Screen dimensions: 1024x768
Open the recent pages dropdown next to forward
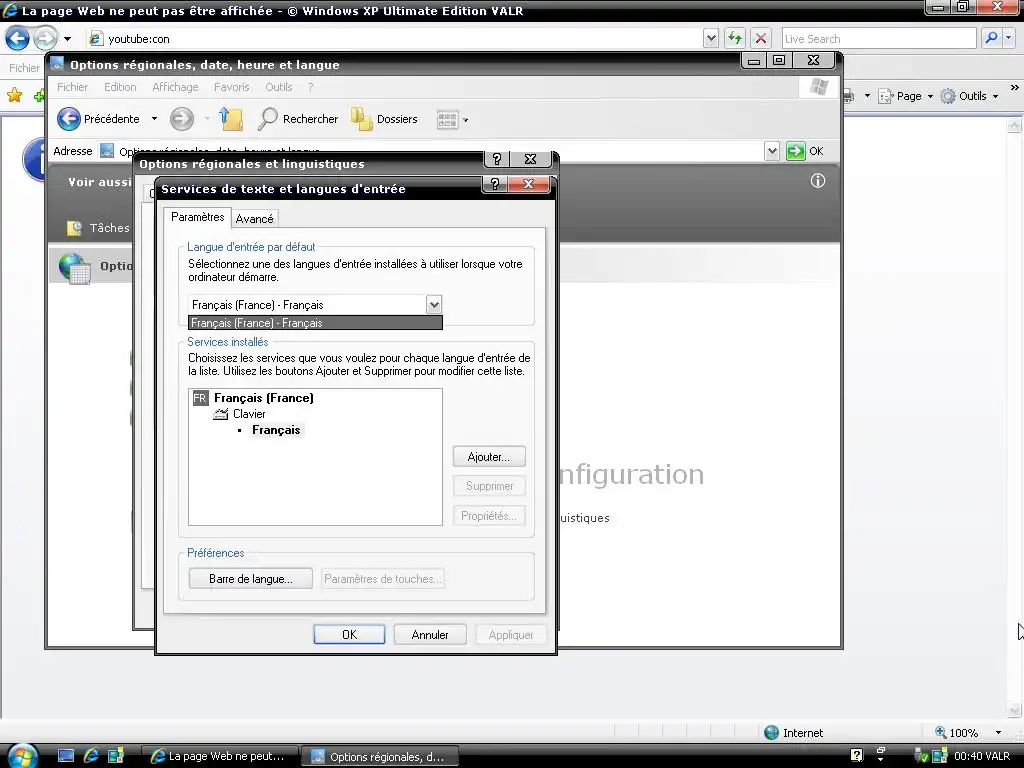coord(67,39)
